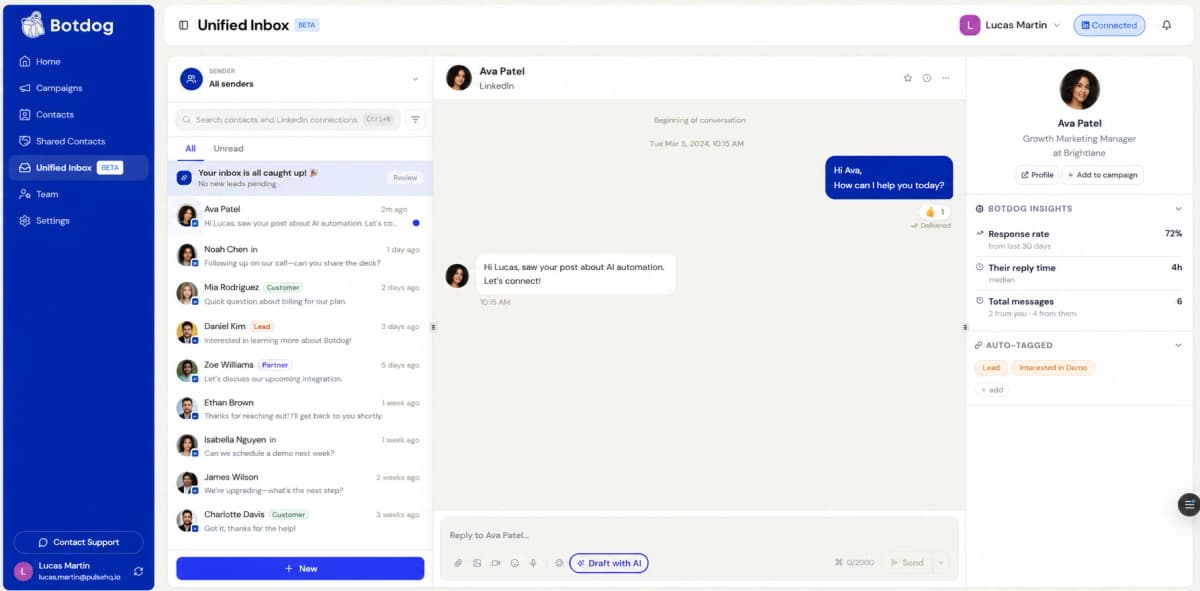Focus the Reply to Ava Patel text box
Screen dimensions: 1200x591
699,535
